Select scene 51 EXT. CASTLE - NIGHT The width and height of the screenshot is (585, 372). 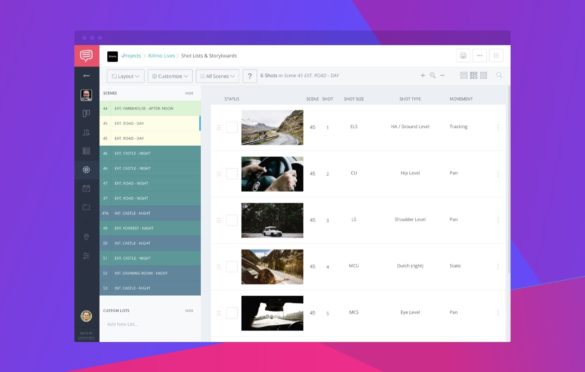pos(150,258)
